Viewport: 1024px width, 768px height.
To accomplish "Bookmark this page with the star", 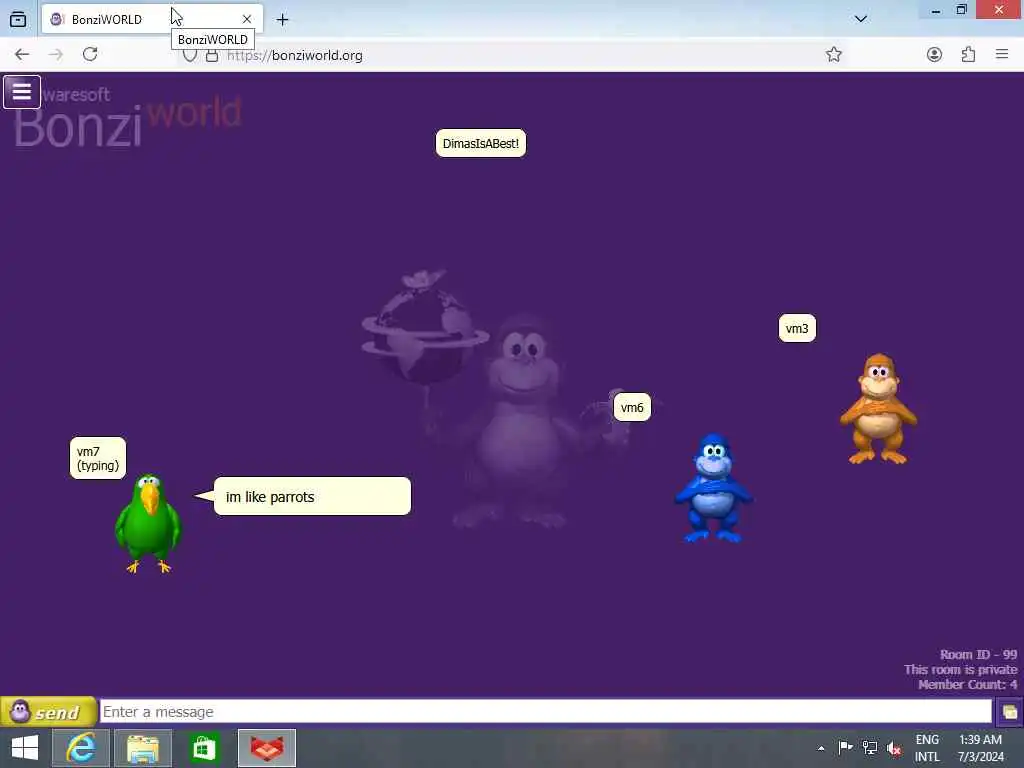I will (x=833, y=55).
